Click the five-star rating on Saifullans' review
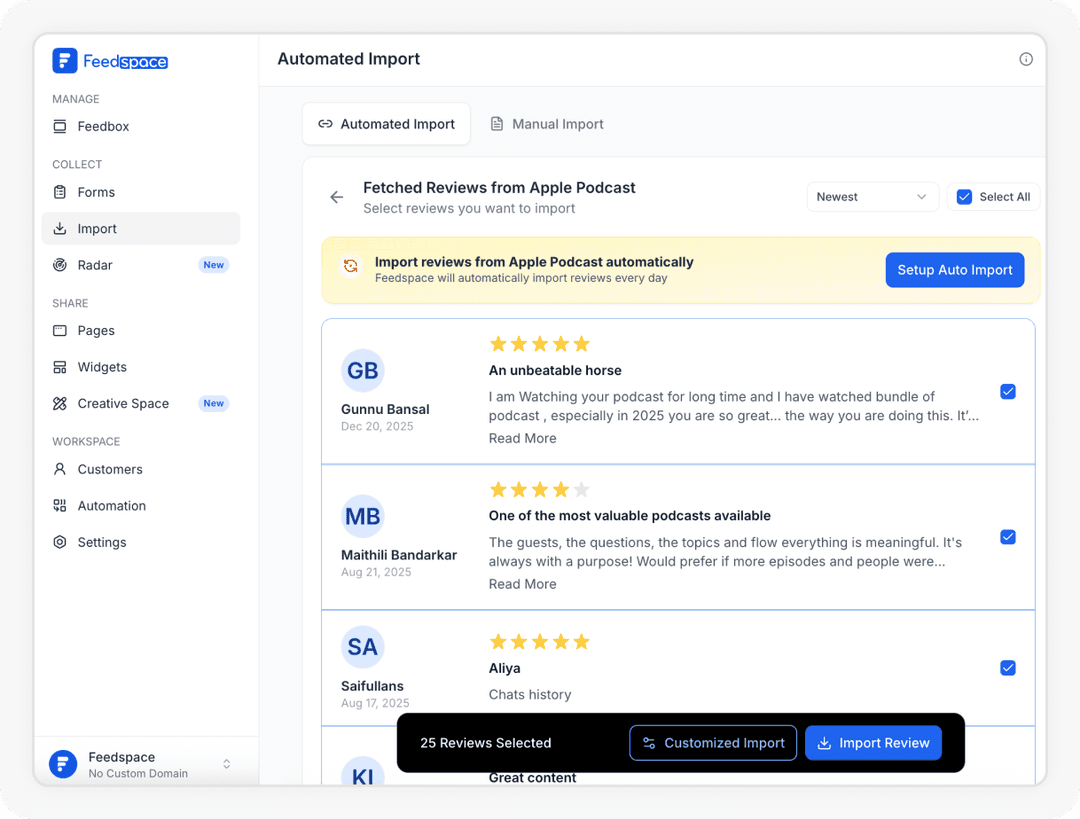 (x=540, y=642)
